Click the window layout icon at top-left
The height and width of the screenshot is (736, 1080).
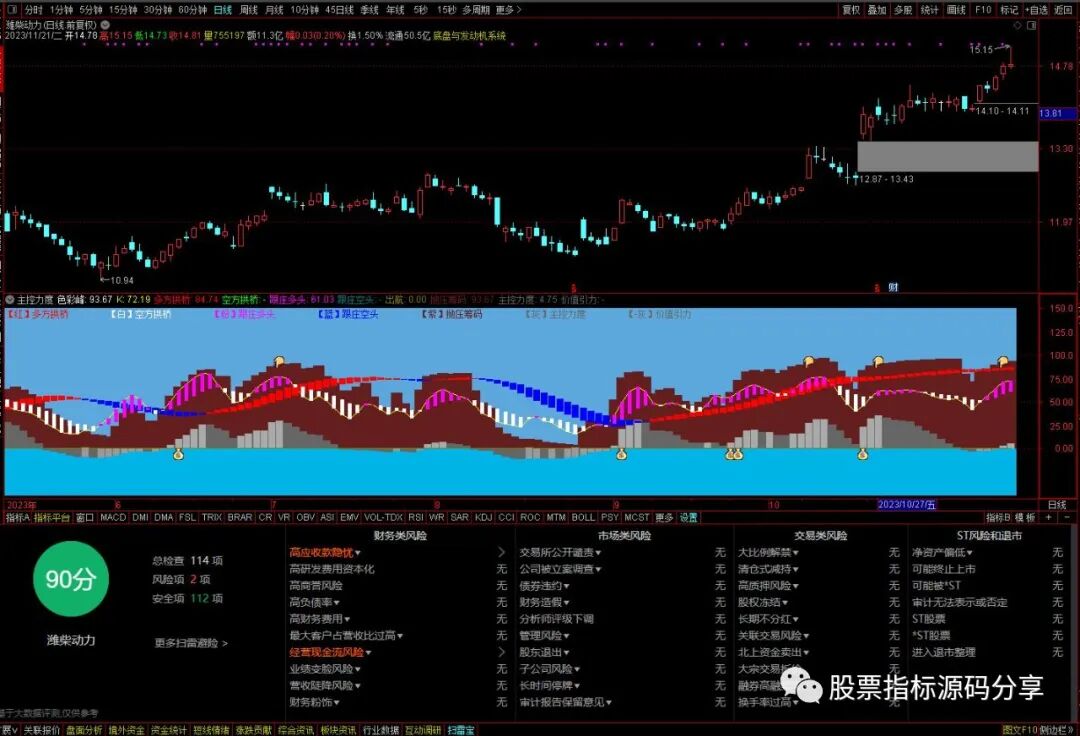[12, 10]
